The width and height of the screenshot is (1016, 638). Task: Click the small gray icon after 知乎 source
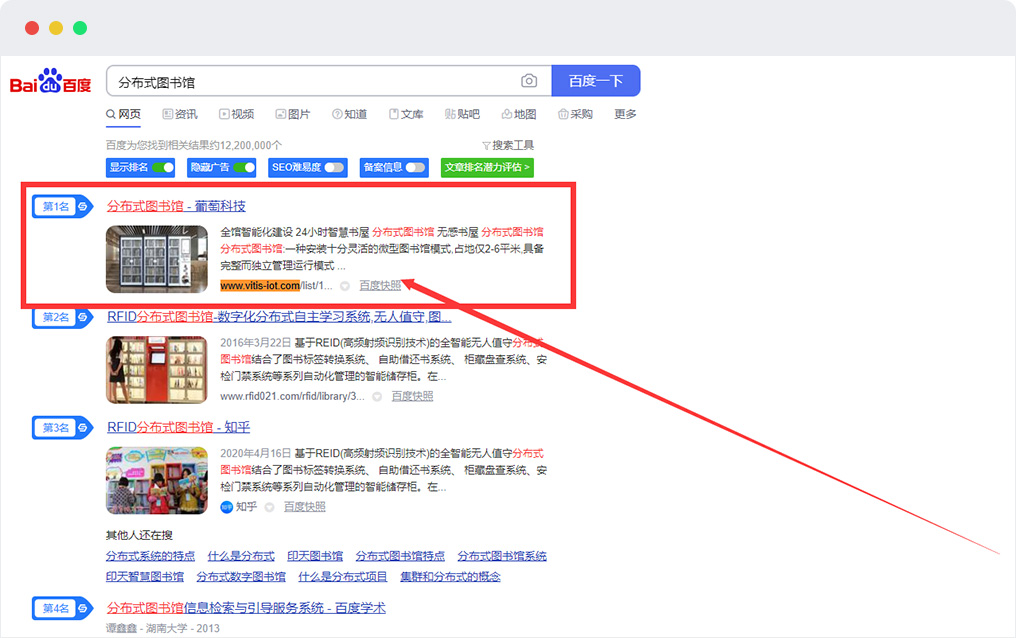(270, 507)
